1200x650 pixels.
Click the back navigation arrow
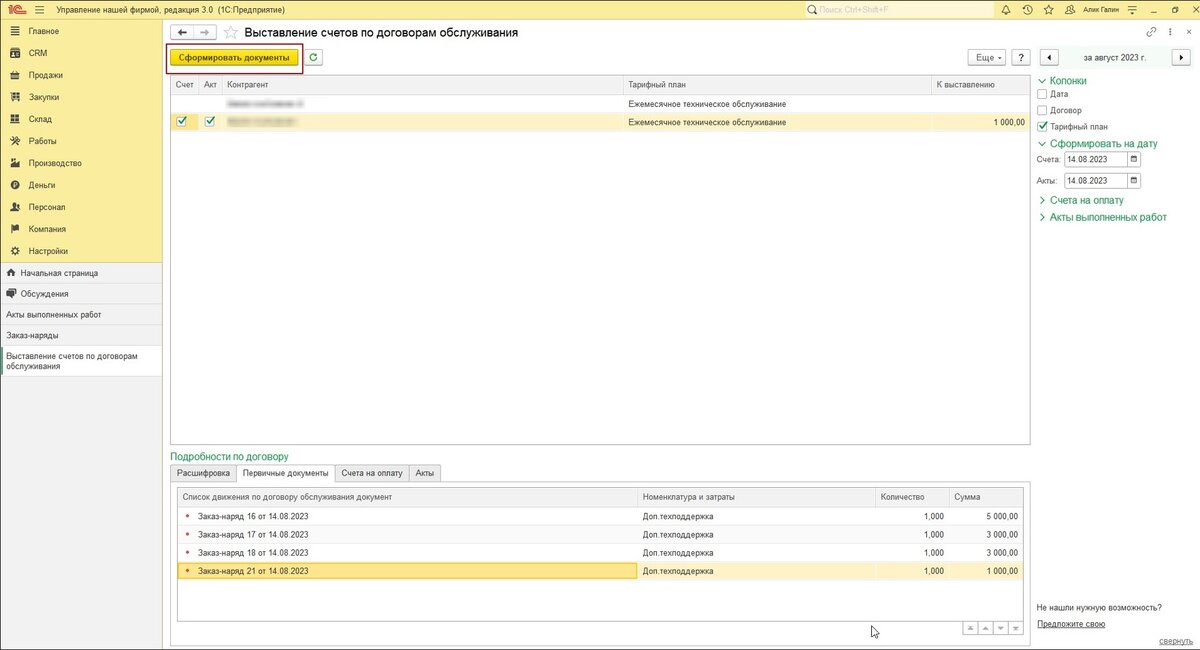click(x=182, y=33)
